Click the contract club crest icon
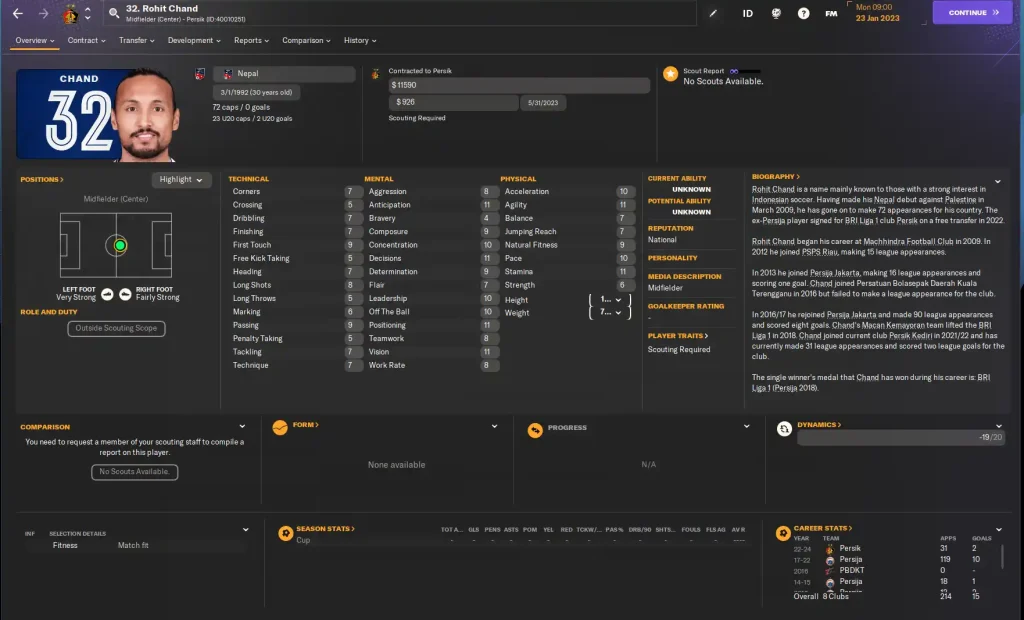The width and height of the screenshot is (1024, 620). 375,74
